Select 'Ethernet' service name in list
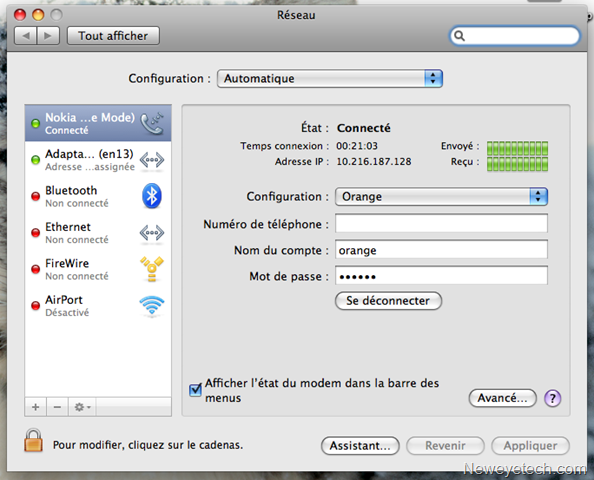This screenshot has height=480, width=594. pyautogui.click(x=68, y=227)
